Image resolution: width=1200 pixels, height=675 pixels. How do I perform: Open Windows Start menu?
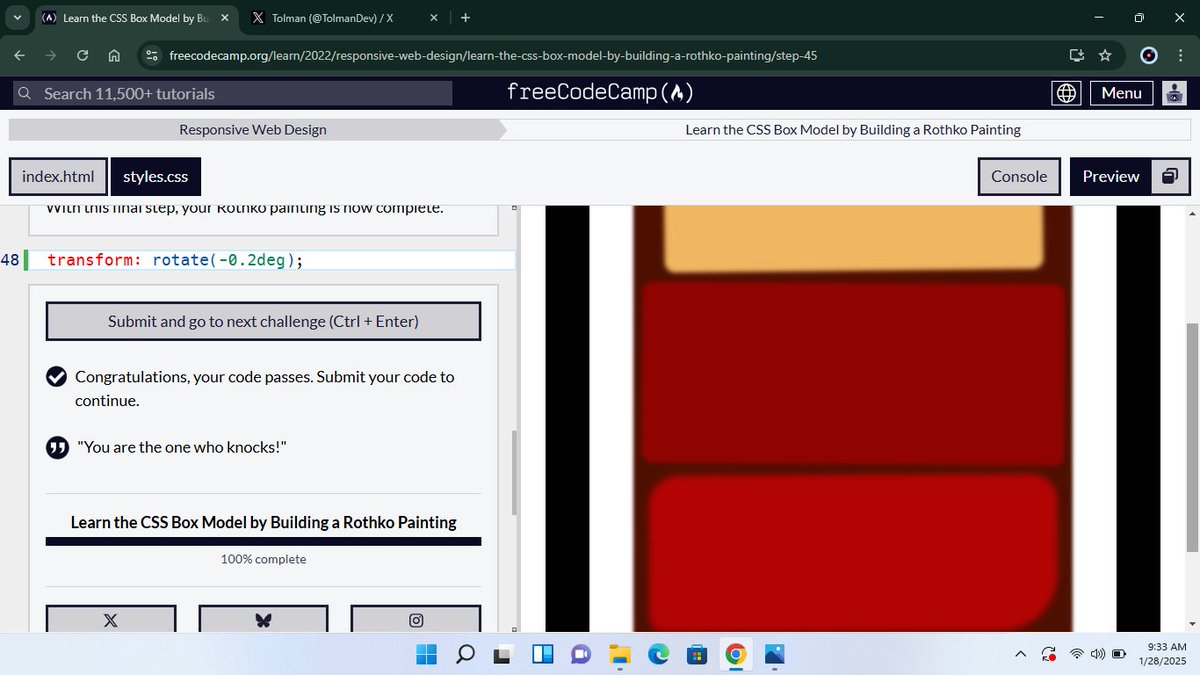[427, 654]
